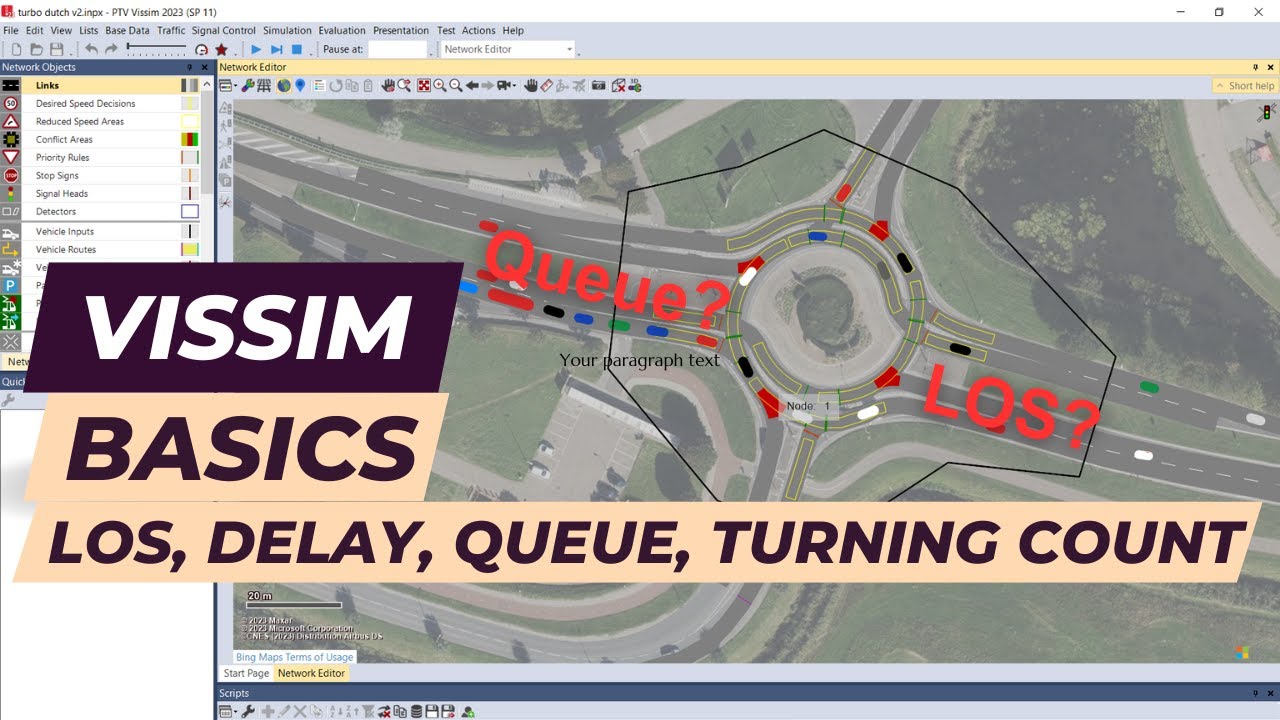Open the Traffic menu
Screen dimensions: 1280x720
point(171,30)
